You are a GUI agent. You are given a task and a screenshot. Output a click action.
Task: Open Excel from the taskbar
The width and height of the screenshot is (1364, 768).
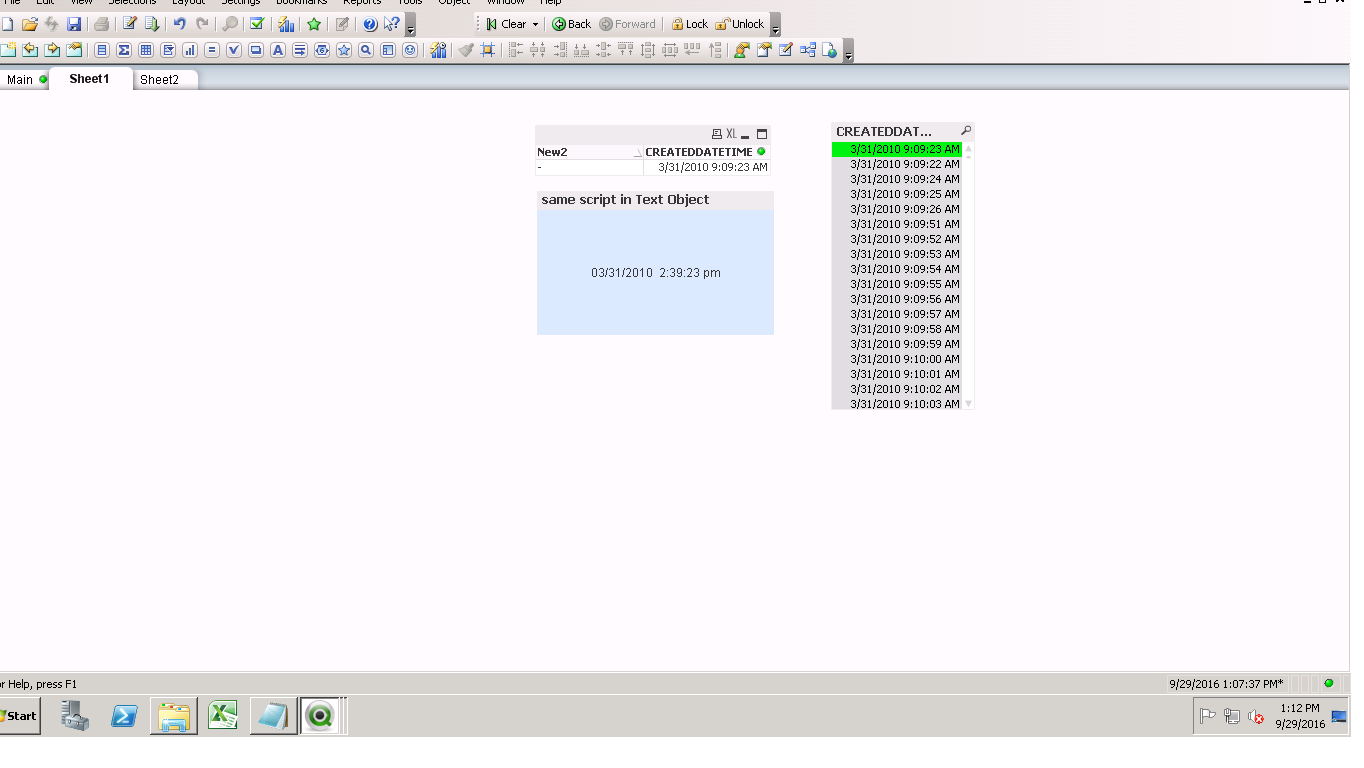click(222, 716)
